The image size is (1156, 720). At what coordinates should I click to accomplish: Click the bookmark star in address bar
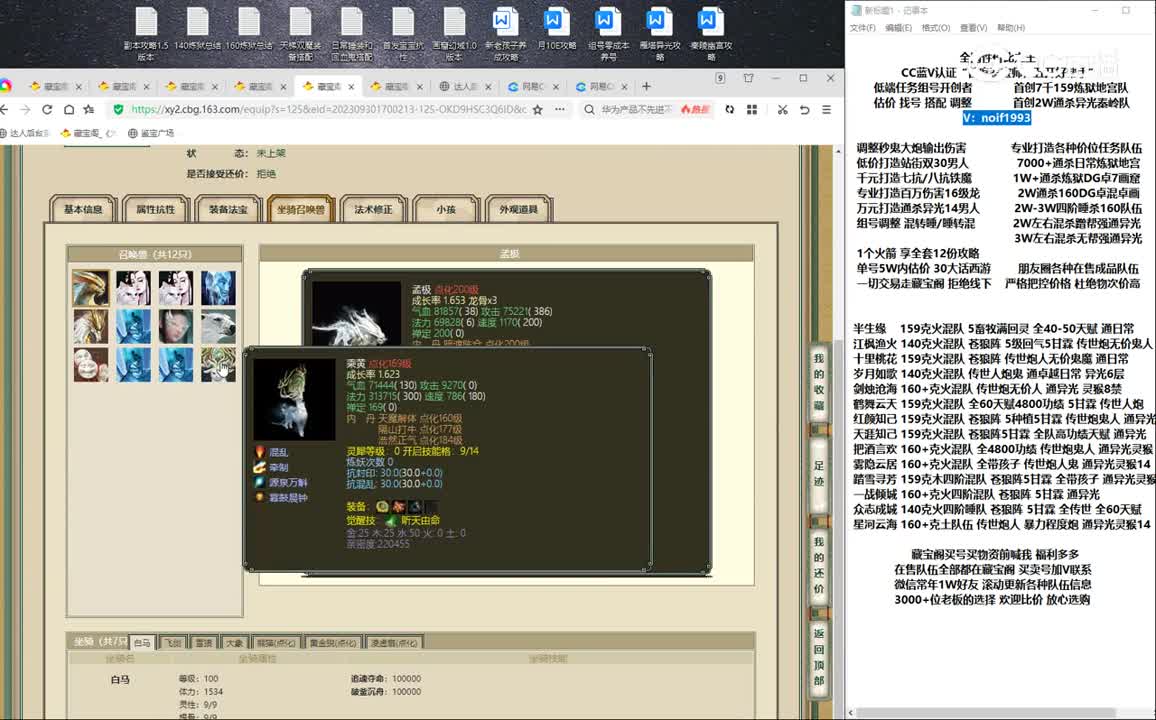click(x=537, y=109)
